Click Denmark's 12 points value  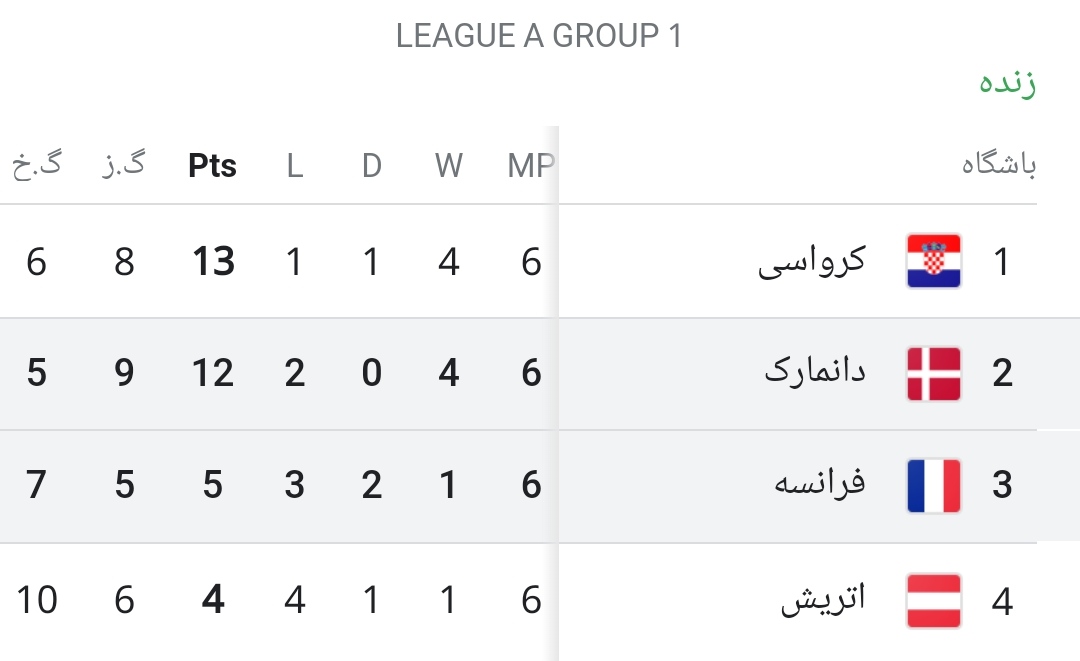point(213,373)
